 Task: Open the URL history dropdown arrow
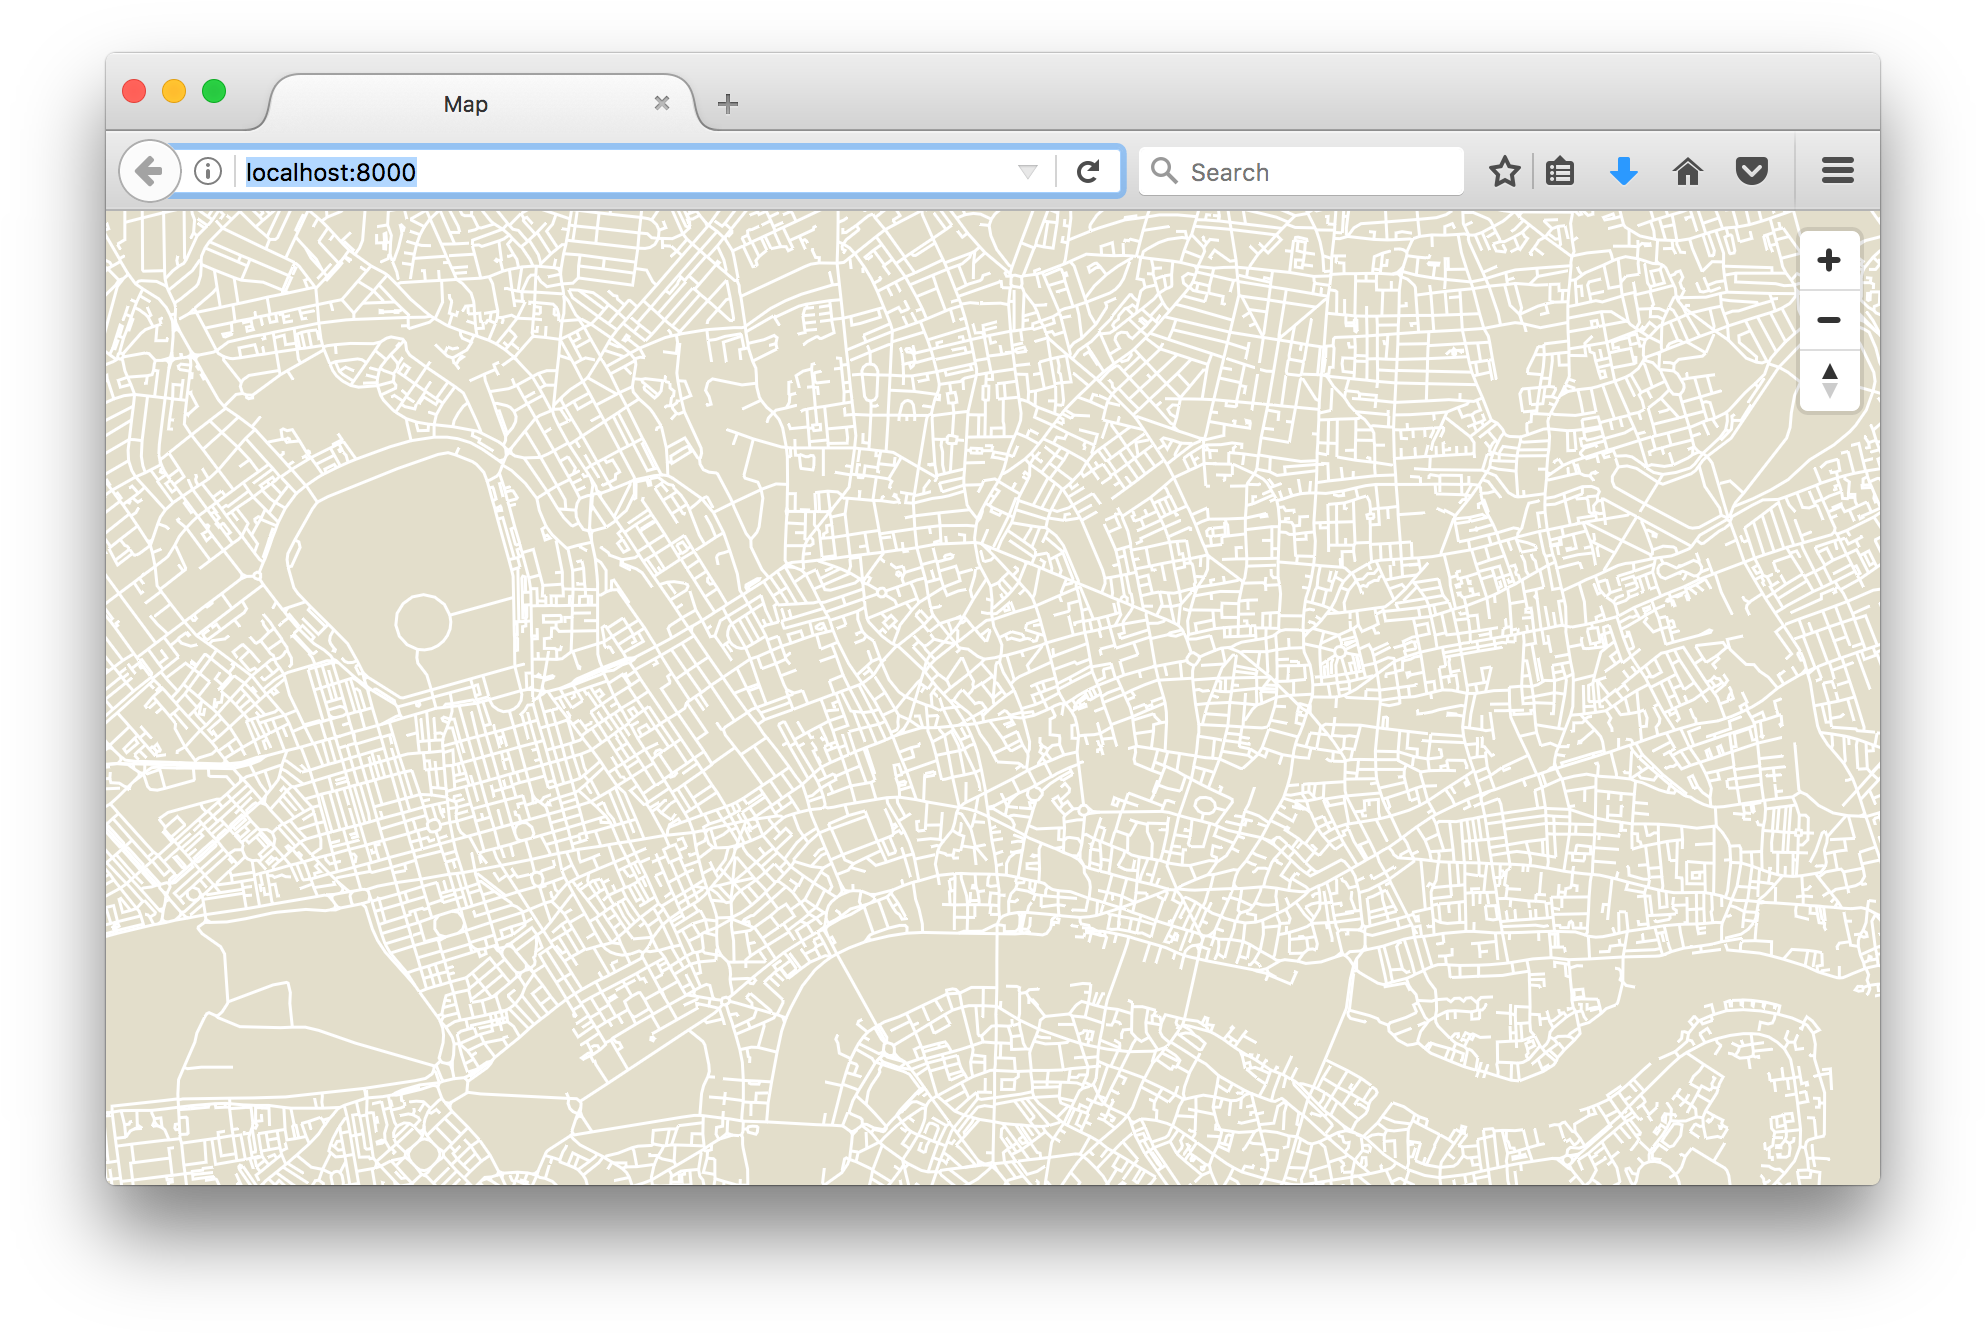[x=1028, y=172]
